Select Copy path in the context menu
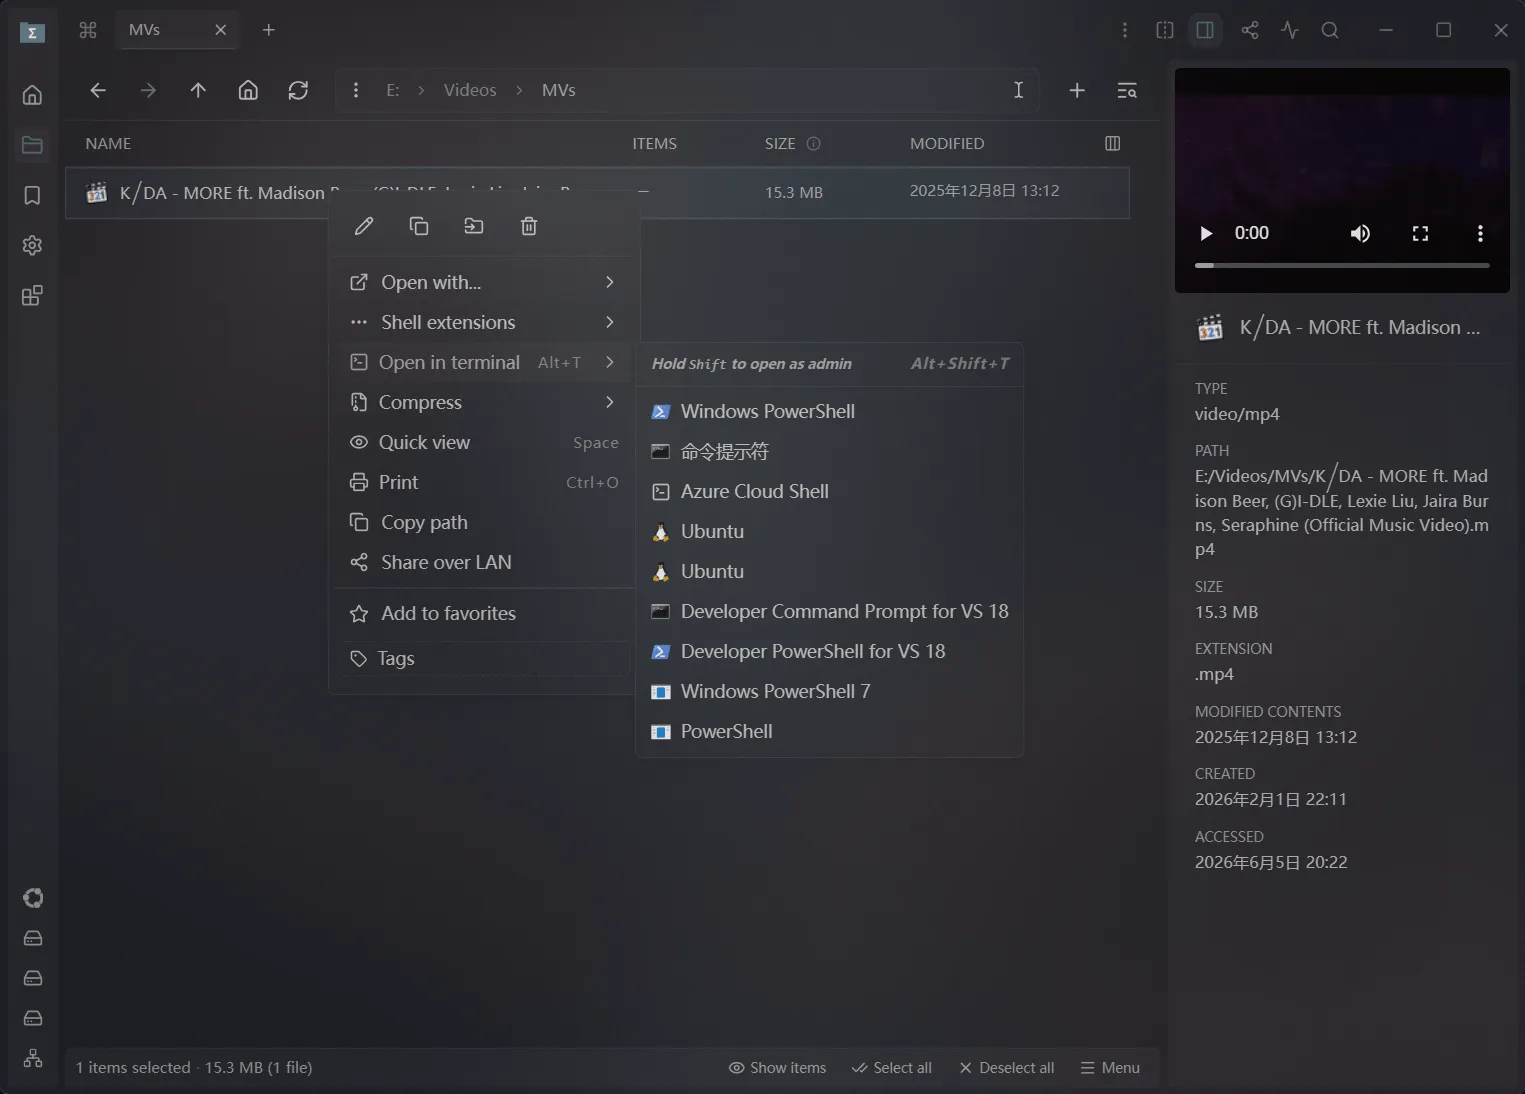1525x1094 pixels. 484,522
